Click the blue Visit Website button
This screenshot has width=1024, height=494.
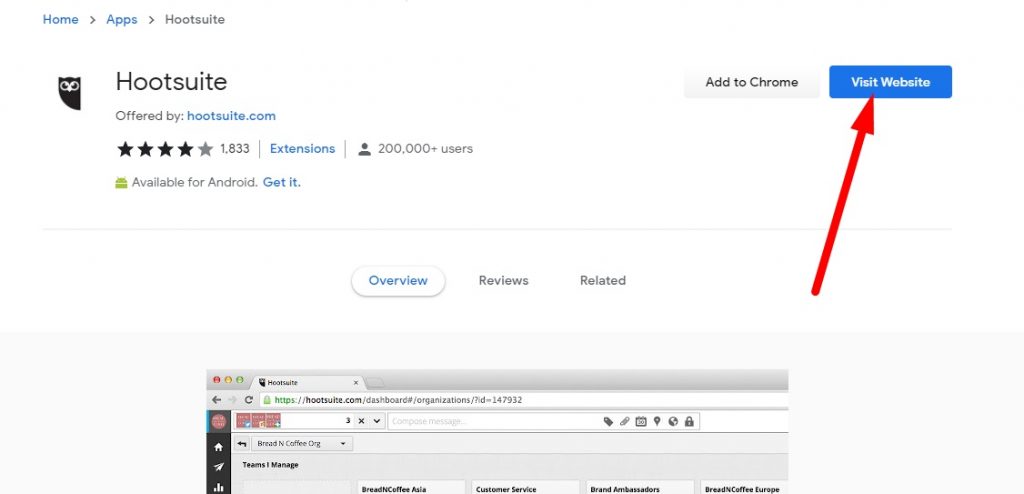pos(890,82)
